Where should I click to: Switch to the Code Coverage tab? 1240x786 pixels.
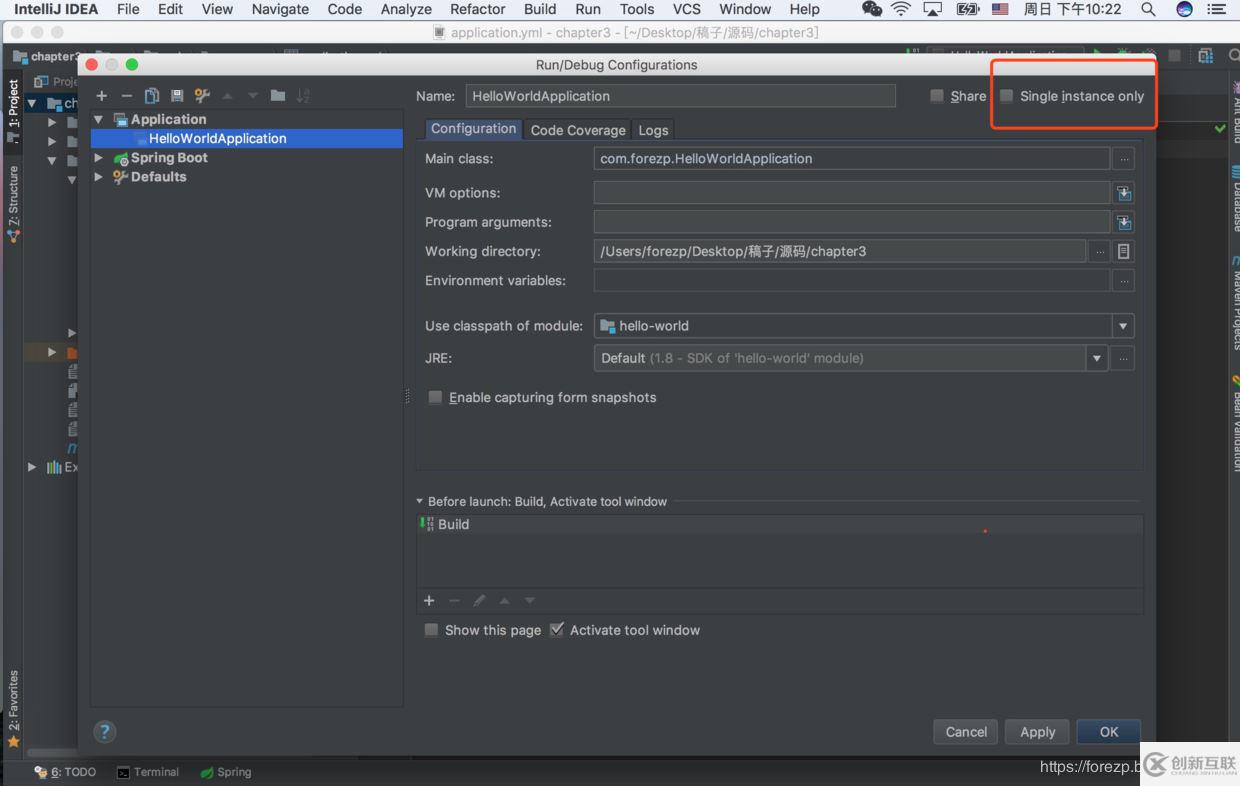(x=577, y=130)
